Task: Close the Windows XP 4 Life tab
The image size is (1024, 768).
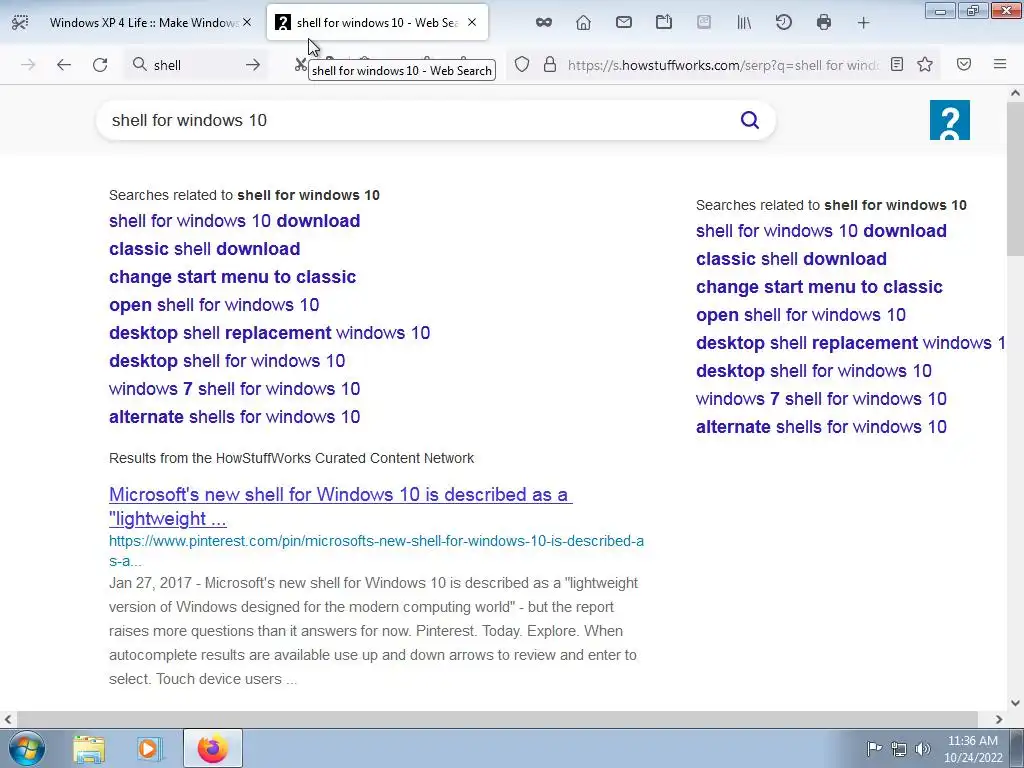Action: pyautogui.click(x=247, y=22)
